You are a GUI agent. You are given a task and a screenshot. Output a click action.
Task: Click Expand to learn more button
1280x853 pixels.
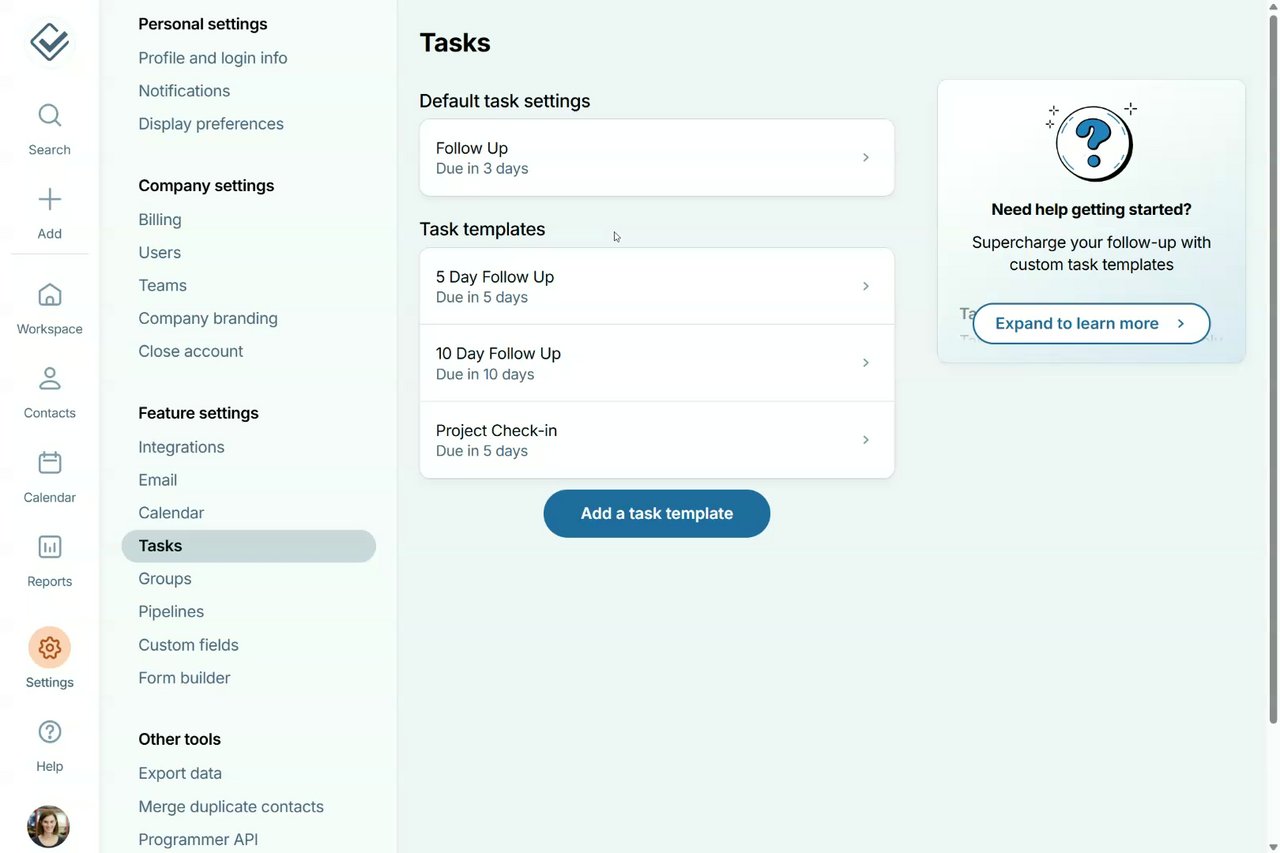tap(1090, 324)
